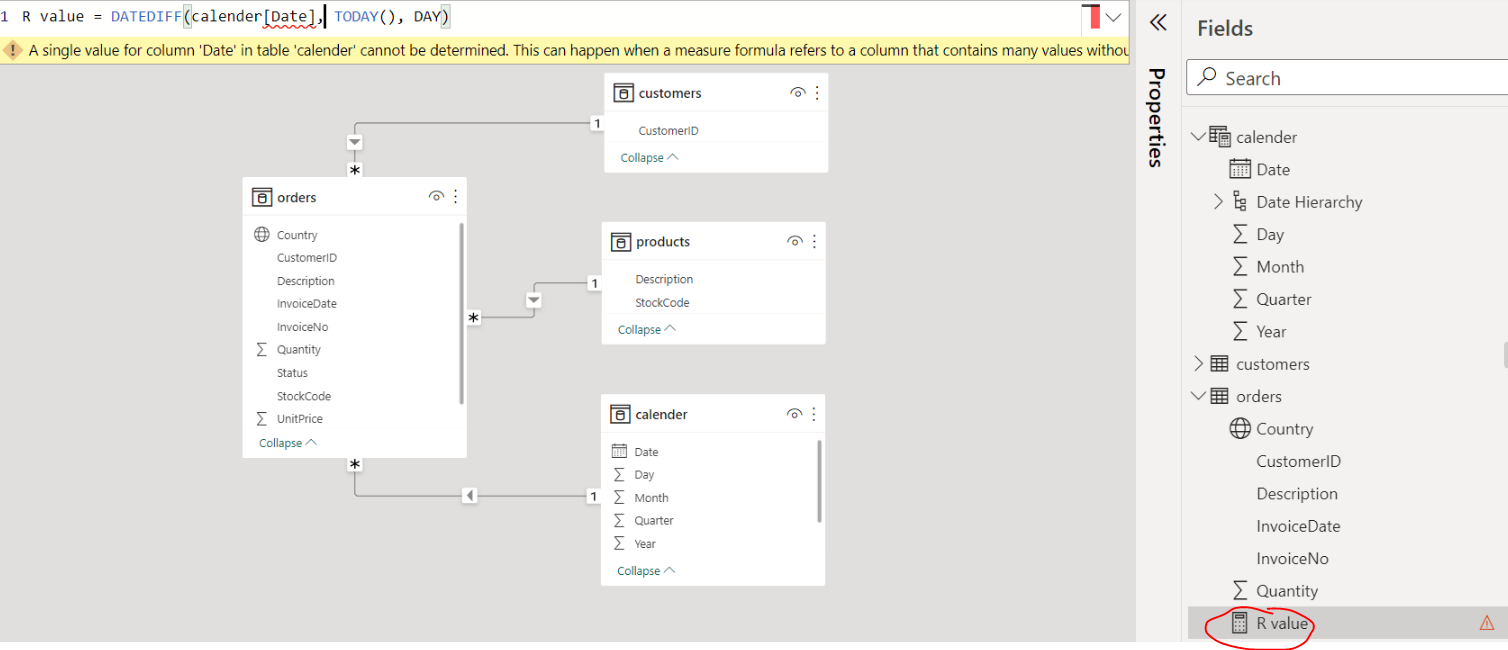The image size is (1508, 650).
Task: Select Month field in Fields list
Action: click(1280, 267)
